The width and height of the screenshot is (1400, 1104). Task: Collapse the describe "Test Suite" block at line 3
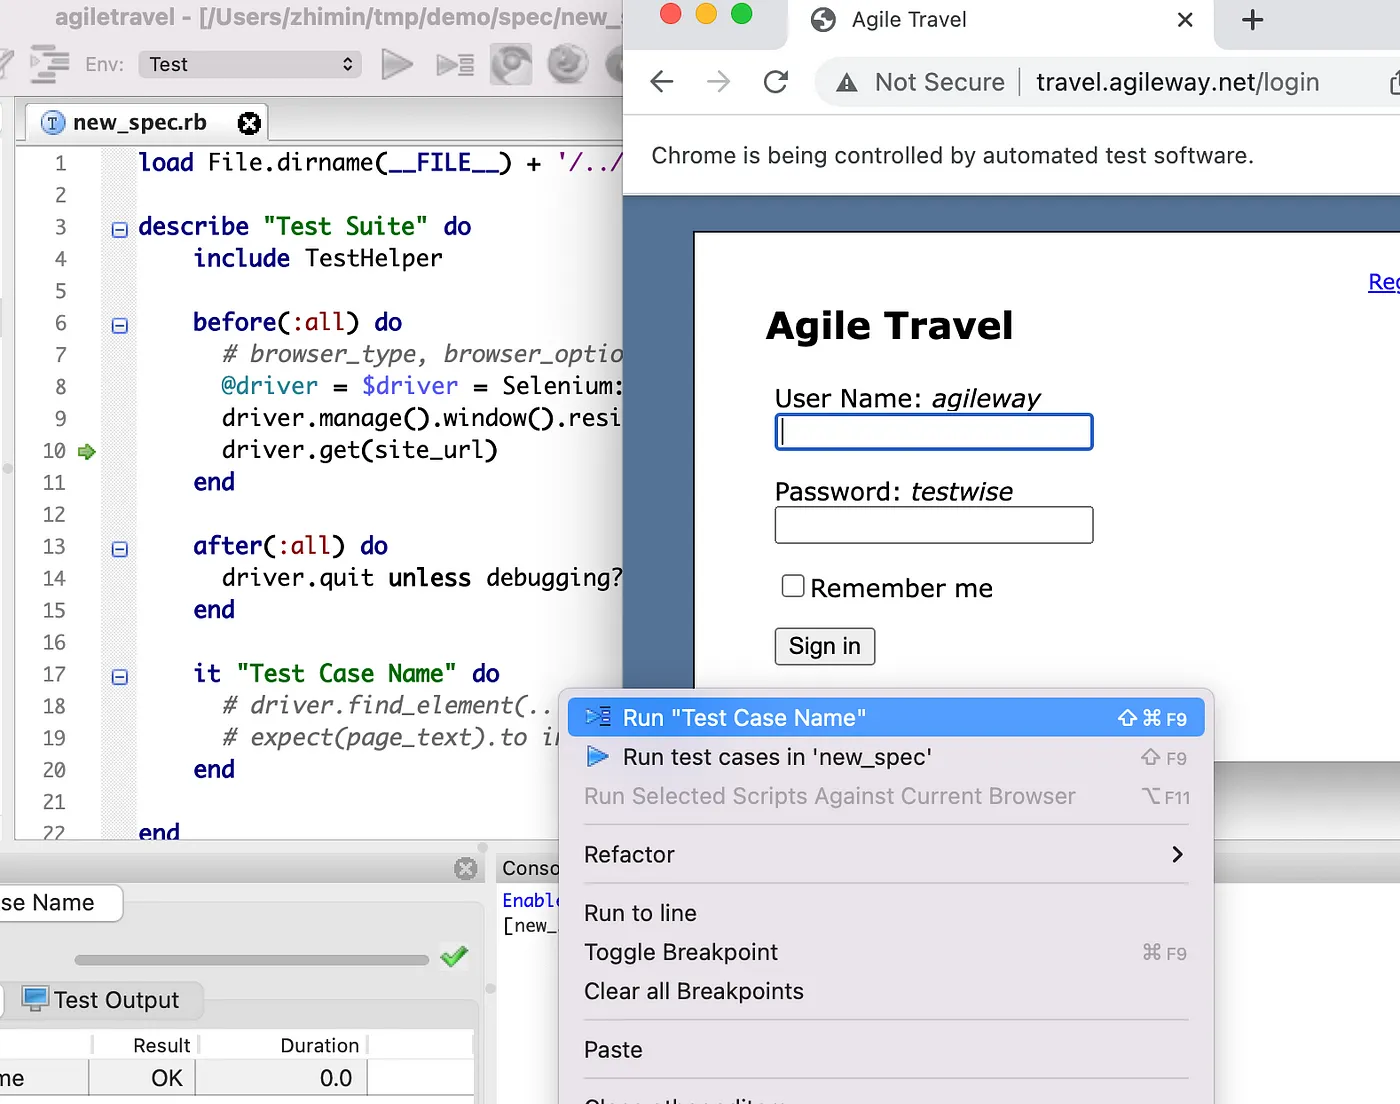tap(120, 229)
